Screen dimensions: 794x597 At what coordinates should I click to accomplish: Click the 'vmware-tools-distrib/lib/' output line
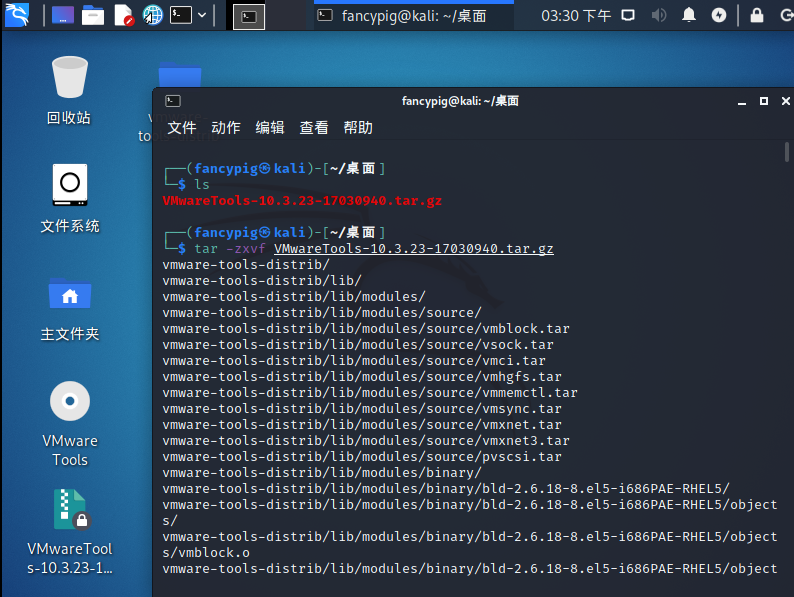point(262,281)
